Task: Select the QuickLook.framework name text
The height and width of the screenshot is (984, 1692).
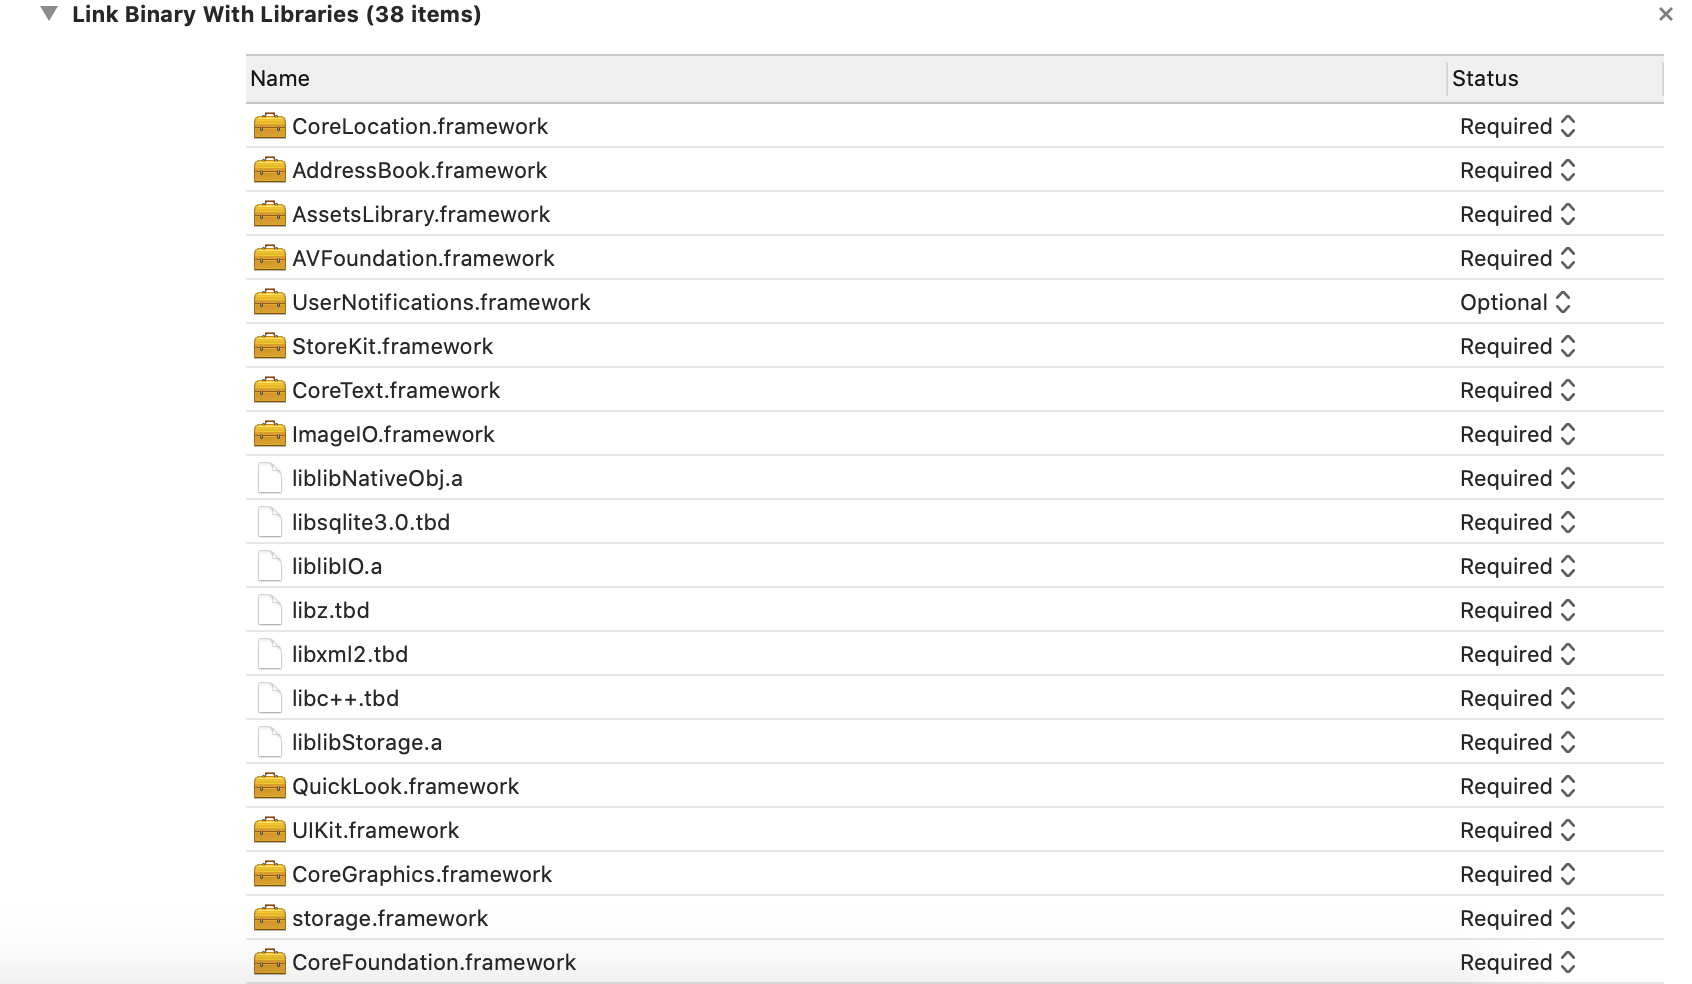Action: [405, 786]
